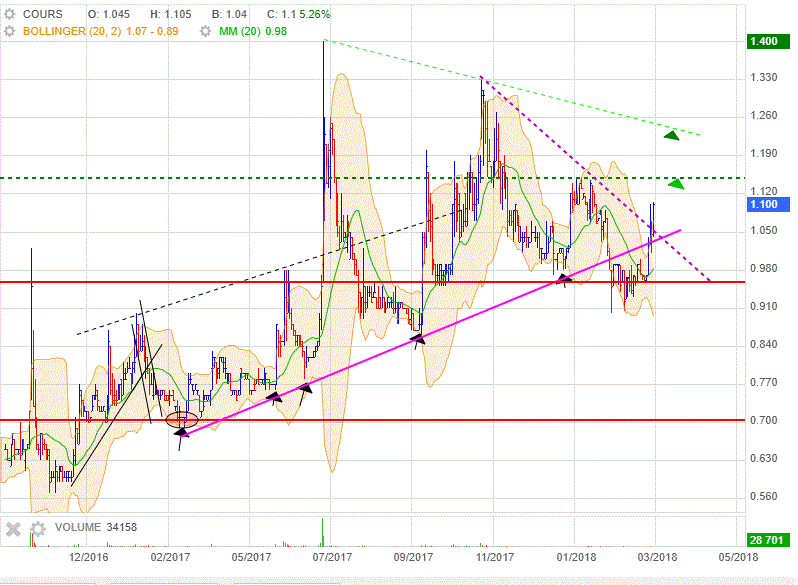Click the 0.910 price level on the axis

coord(764,307)
